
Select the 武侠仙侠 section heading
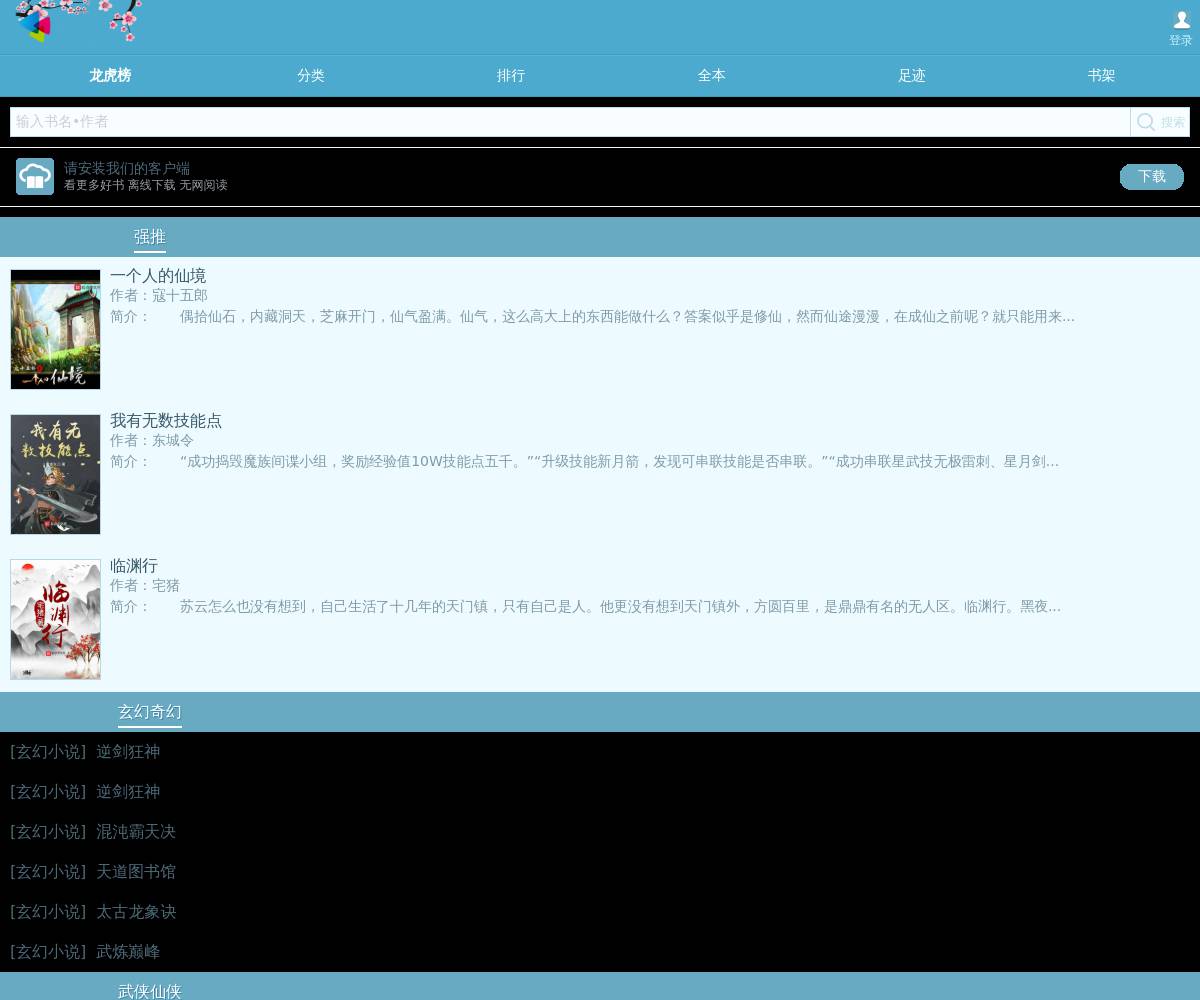pos(150,991)
